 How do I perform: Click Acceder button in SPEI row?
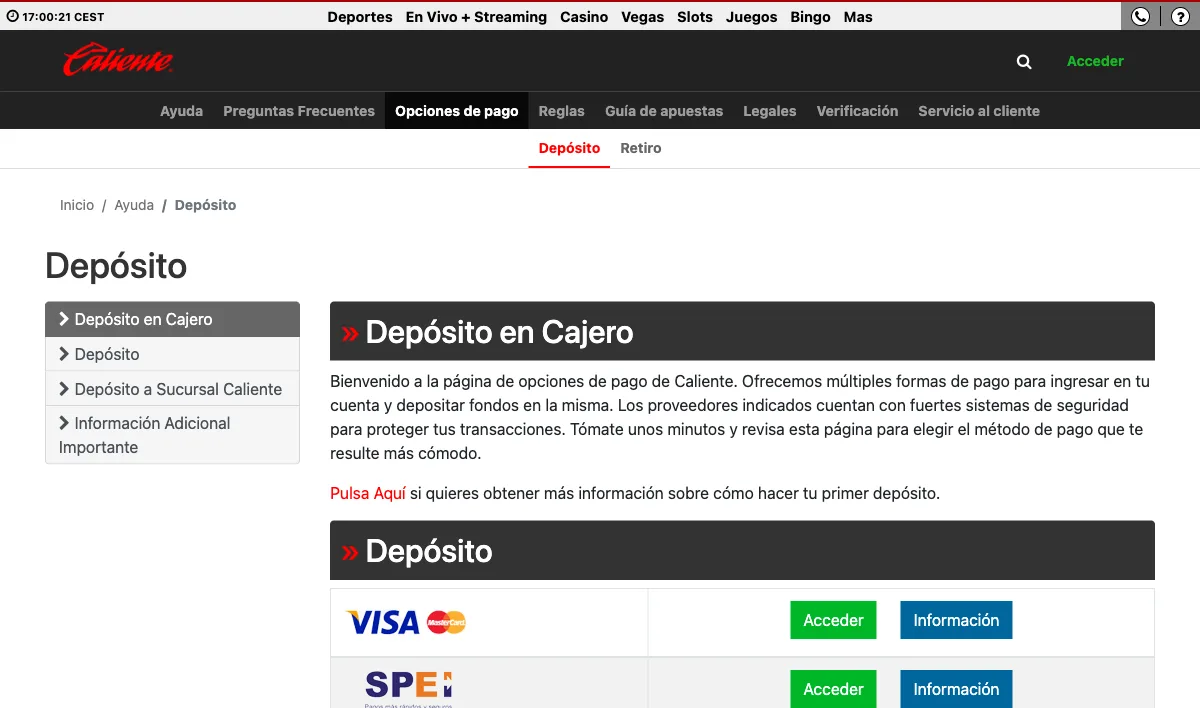click(x=833, y=689)
